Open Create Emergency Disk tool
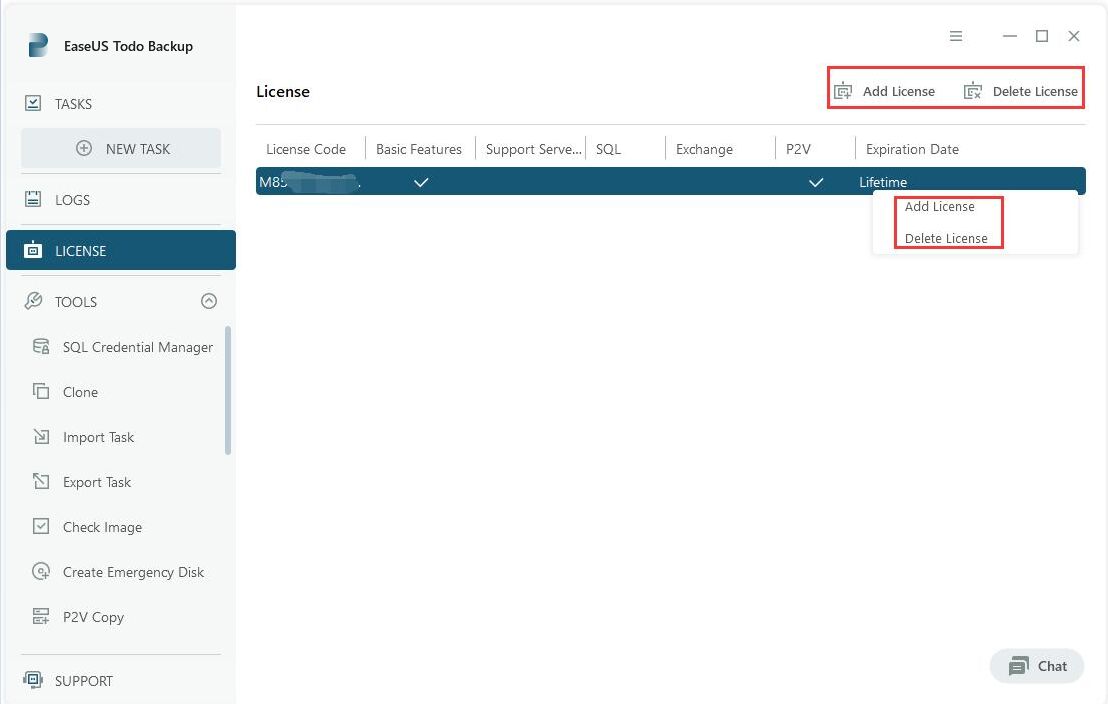The image size is (1108, 704). click(134, 572)
